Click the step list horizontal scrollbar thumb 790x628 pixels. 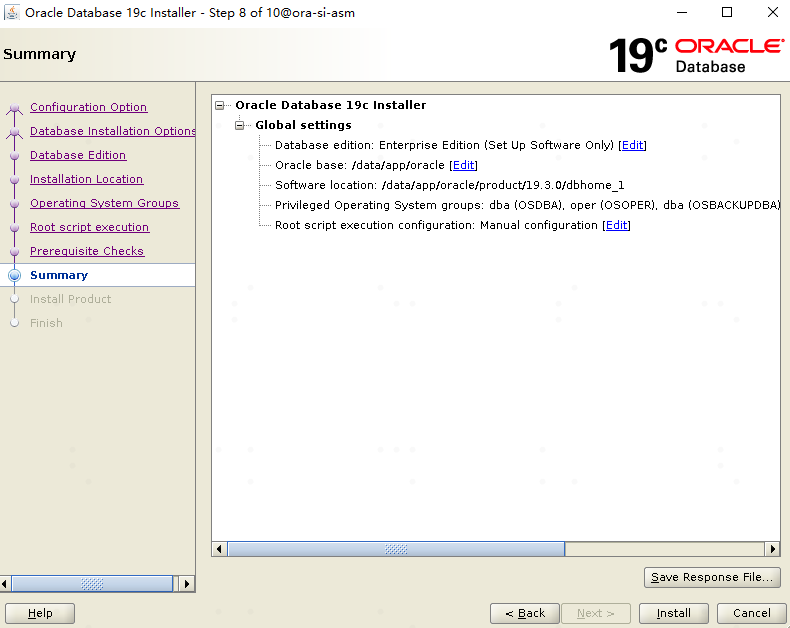92,584
